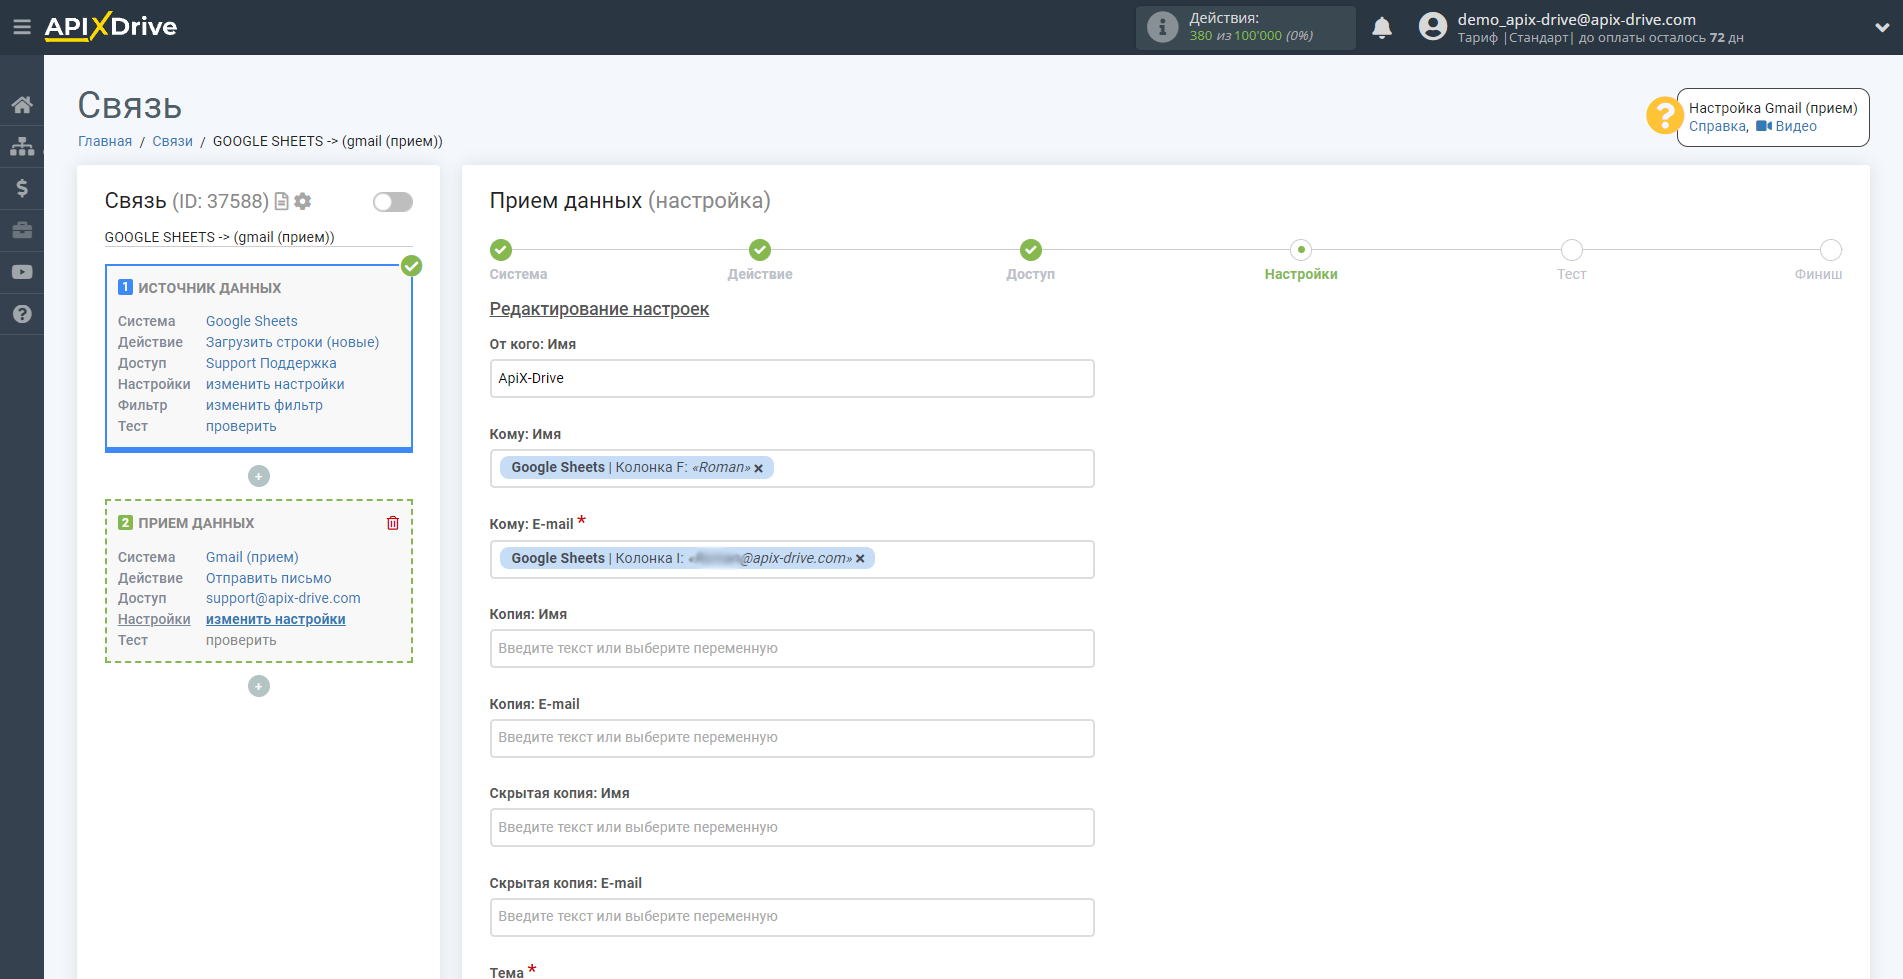Open connection settings gear icon

[303, 202]
